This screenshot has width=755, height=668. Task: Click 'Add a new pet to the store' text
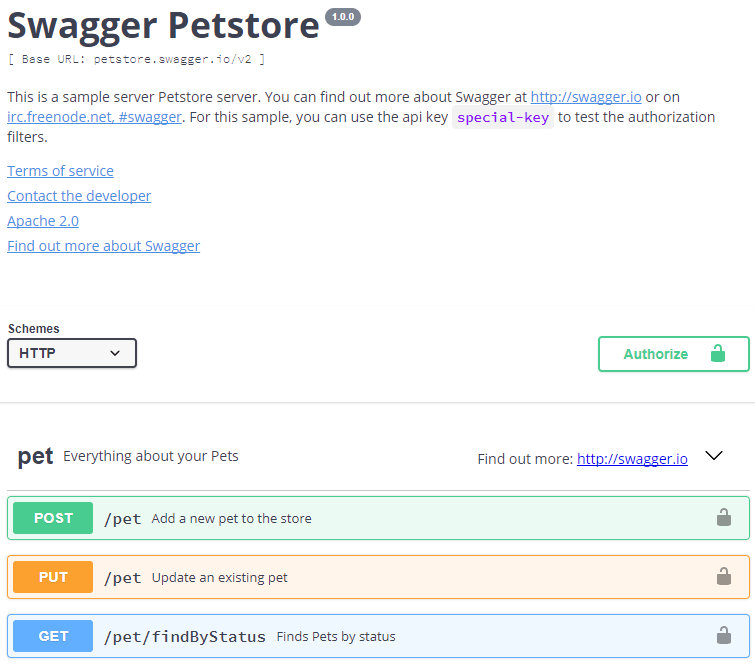point(232,519)
